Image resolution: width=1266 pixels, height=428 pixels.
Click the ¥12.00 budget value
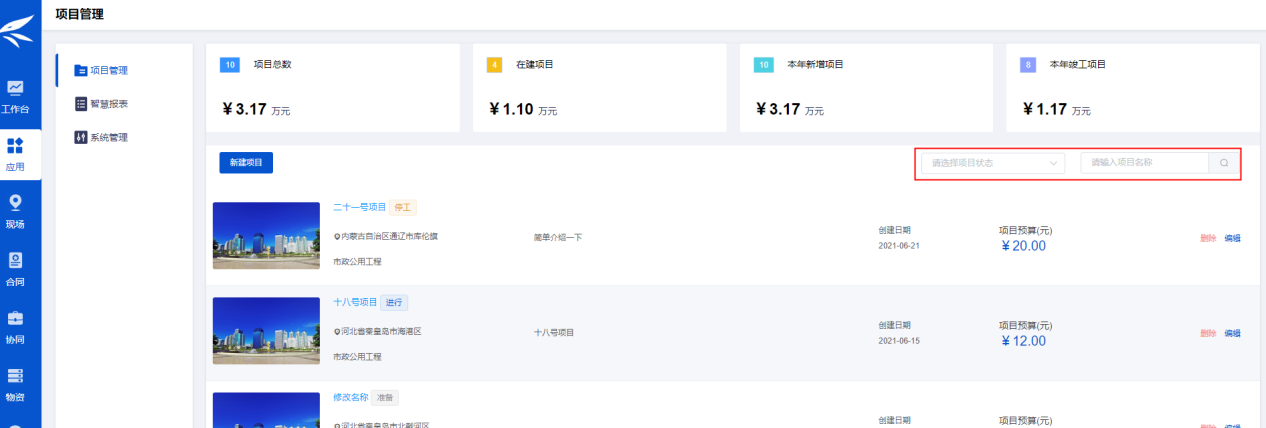click(x=1023, y=341)
